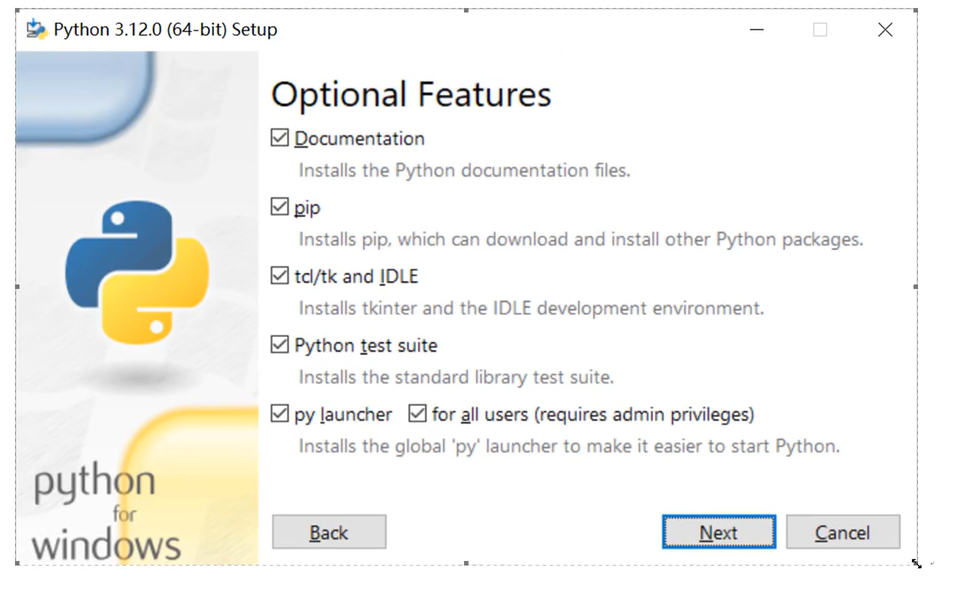963x592 pixels.
Task: Click the Optional Features heading
Action: tap(411, 95)
